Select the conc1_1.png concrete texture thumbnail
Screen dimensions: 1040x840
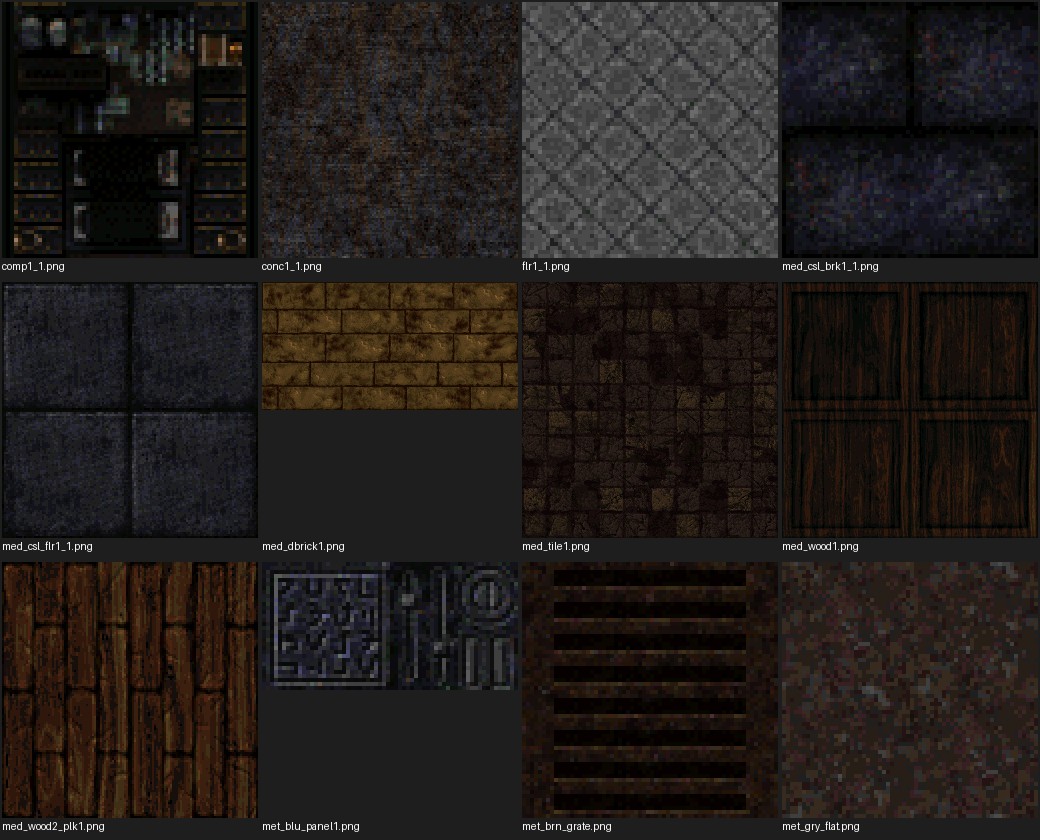[389, 129]
